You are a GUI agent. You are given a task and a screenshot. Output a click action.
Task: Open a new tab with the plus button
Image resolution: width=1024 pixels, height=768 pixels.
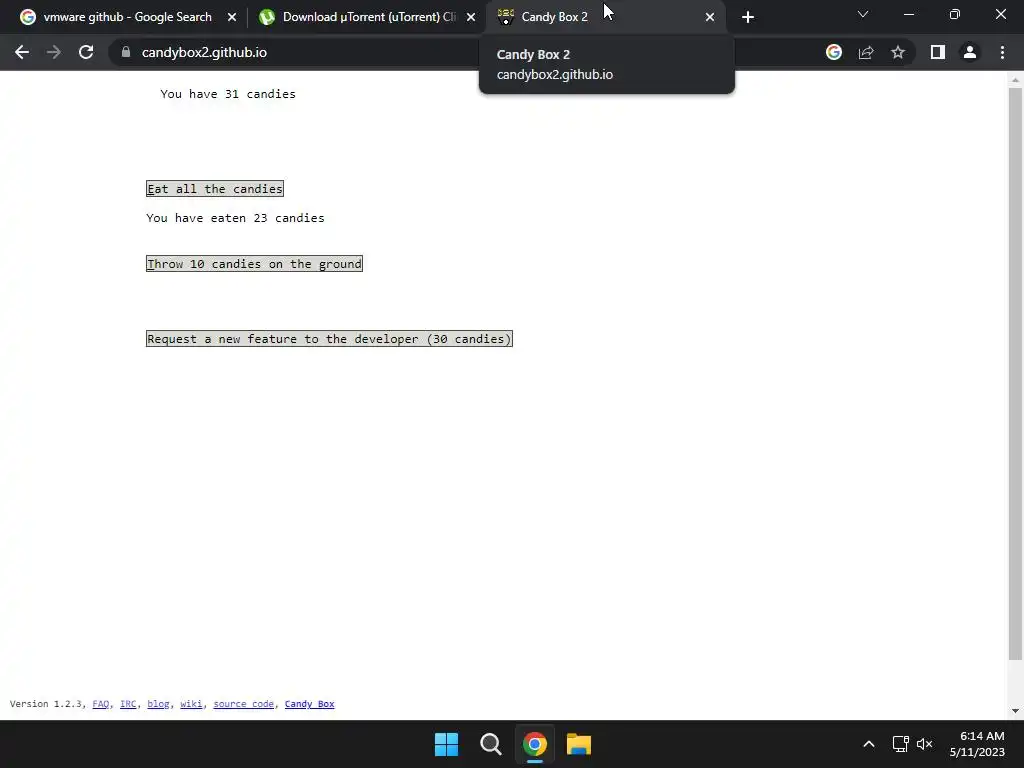(748, 17)
